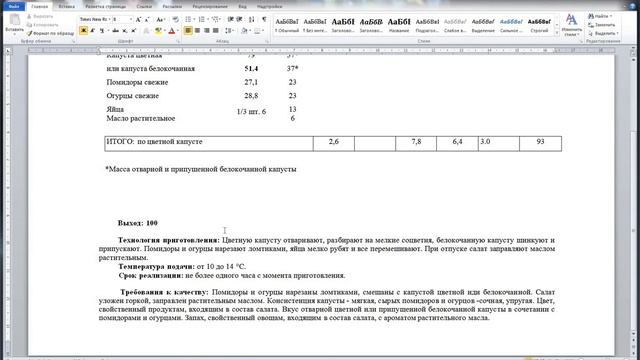Screen dimensions: 640x360
Task: Click the Вставить paste button
Action: (14, 24)
